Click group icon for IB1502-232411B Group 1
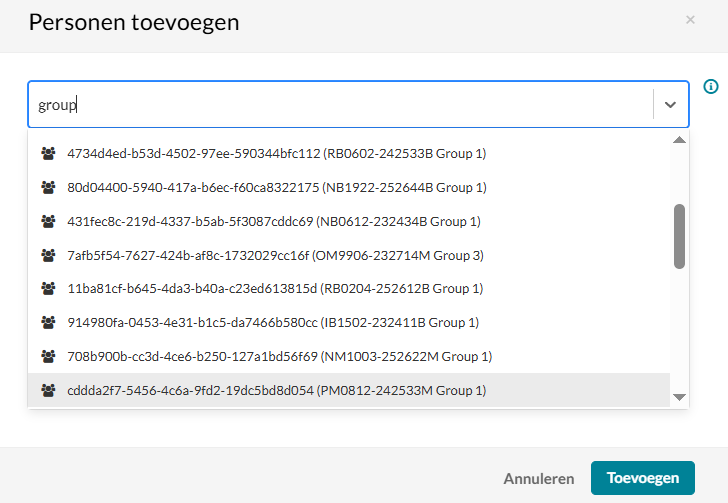Screen dimensions: 728x503 (x=48, y=322)
